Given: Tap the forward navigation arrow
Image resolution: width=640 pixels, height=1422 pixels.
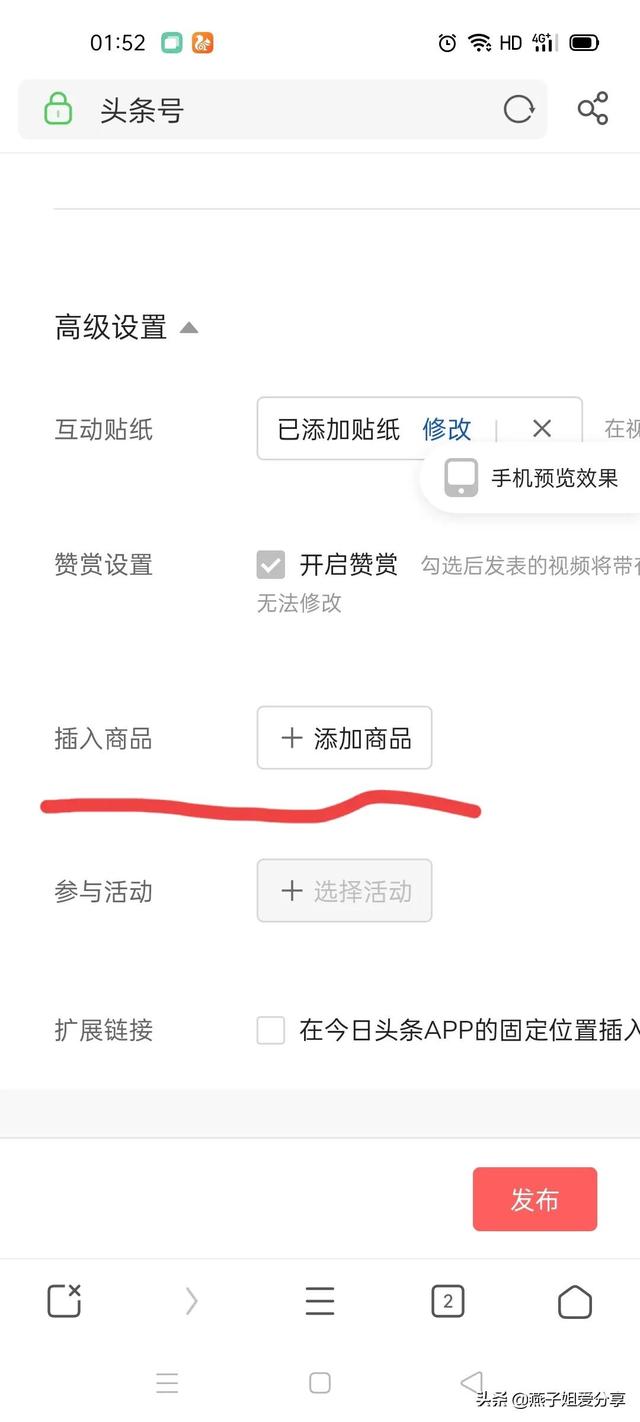Looking at the screenshot, I should tap(191, 1301).
